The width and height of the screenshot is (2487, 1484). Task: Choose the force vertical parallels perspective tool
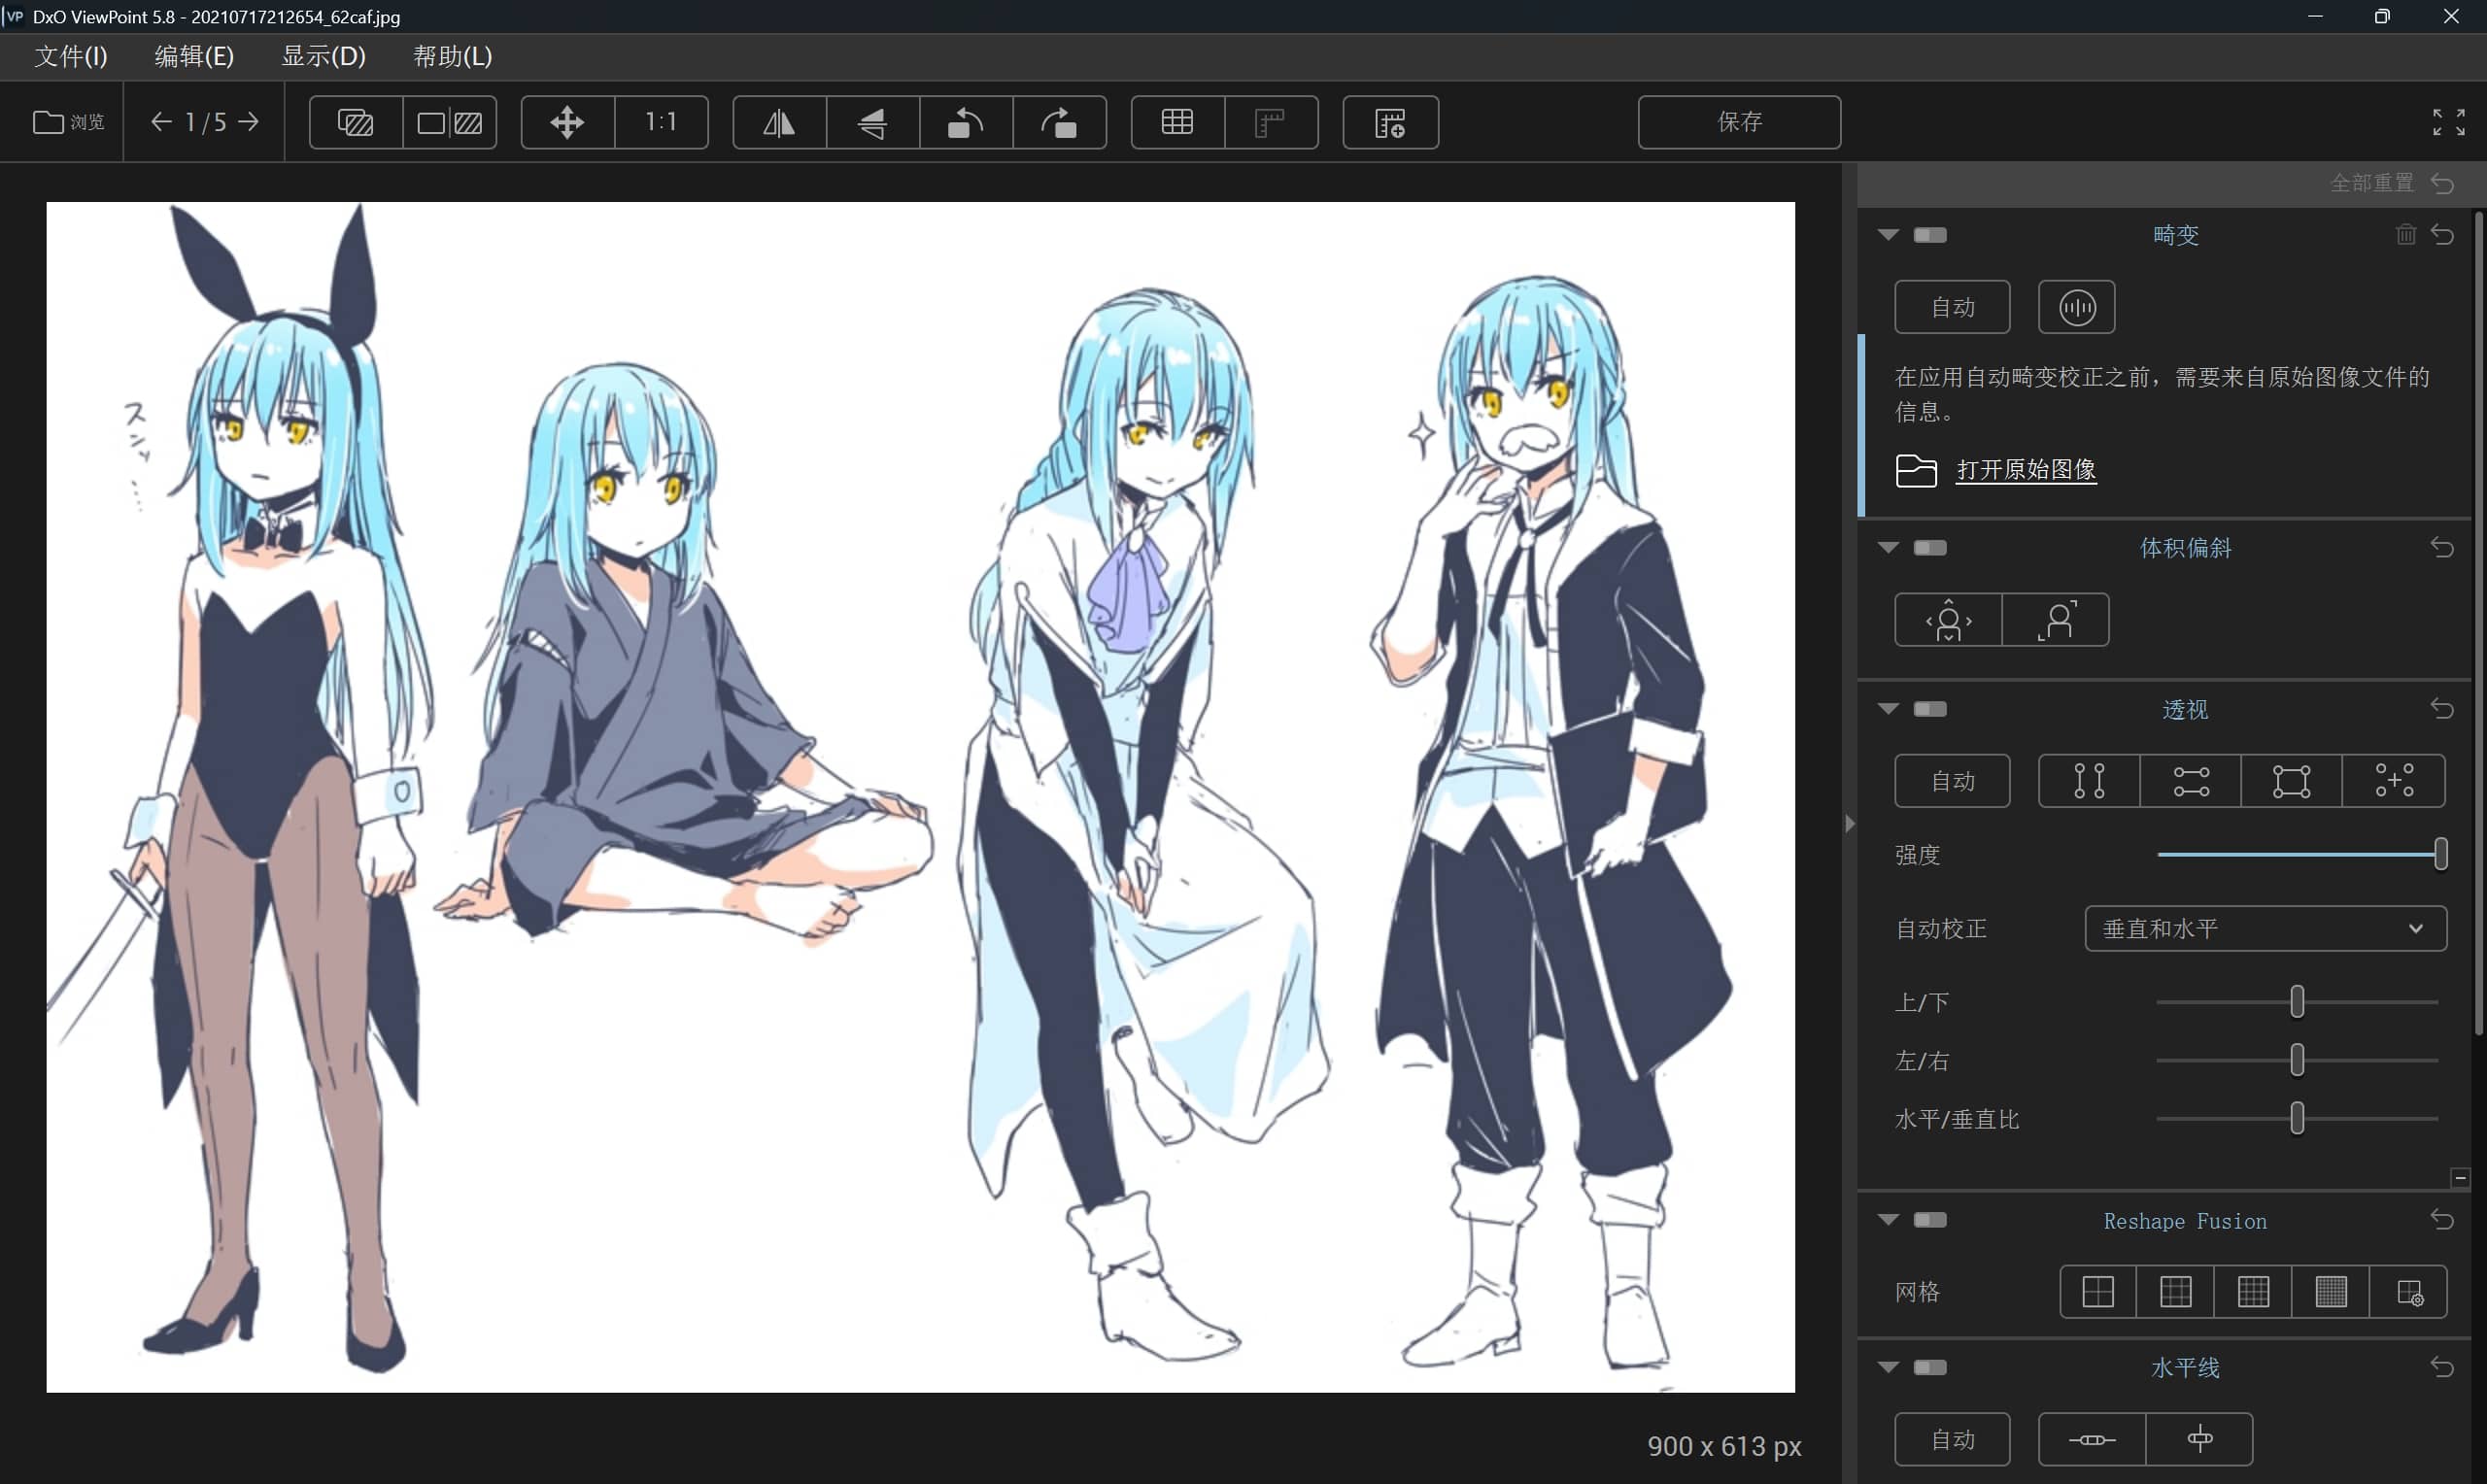[2089, 781]
